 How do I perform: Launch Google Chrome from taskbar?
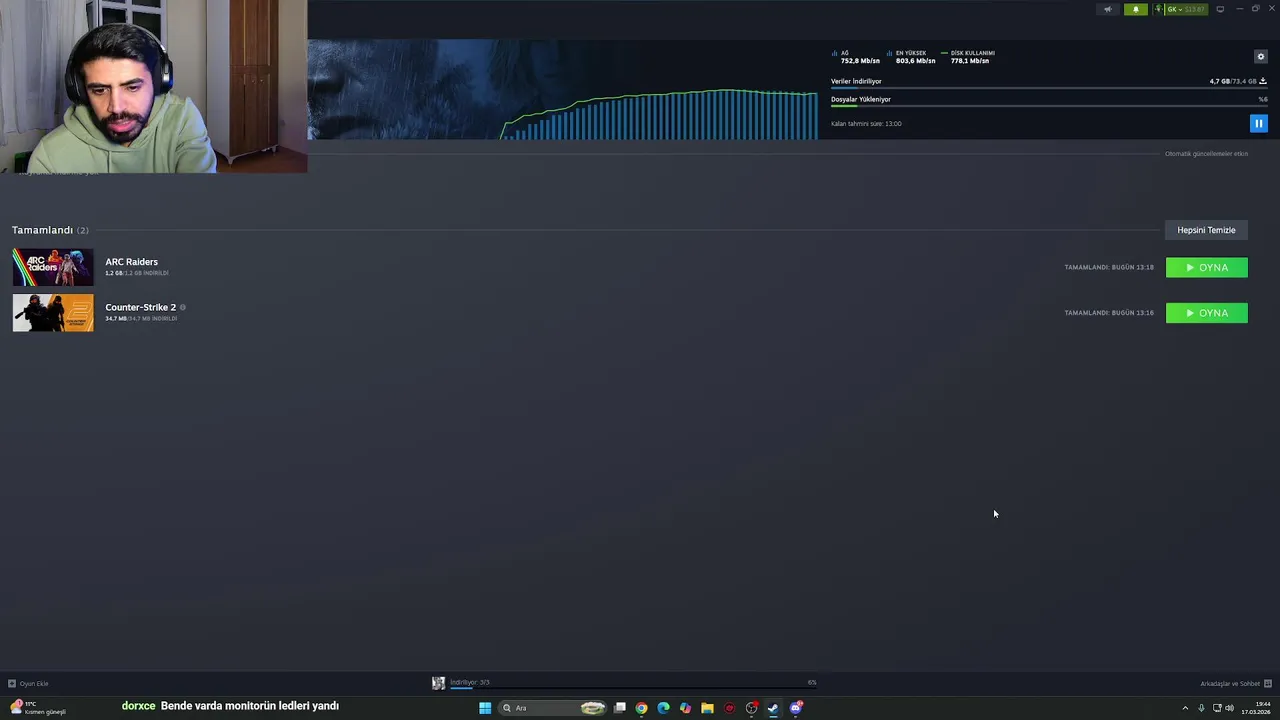pos(641,708)
